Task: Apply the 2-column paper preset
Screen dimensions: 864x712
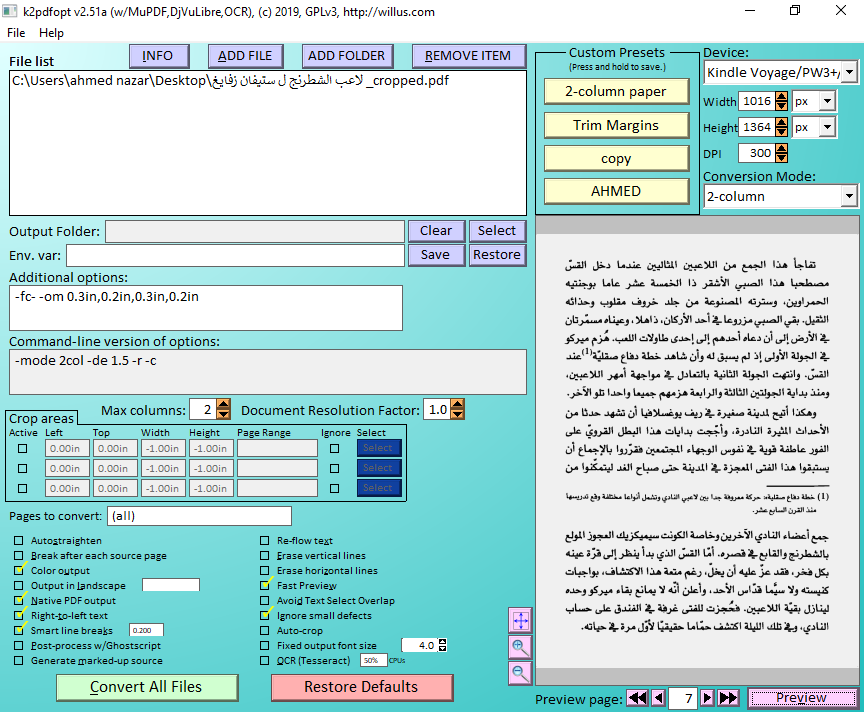Action: 616,91
